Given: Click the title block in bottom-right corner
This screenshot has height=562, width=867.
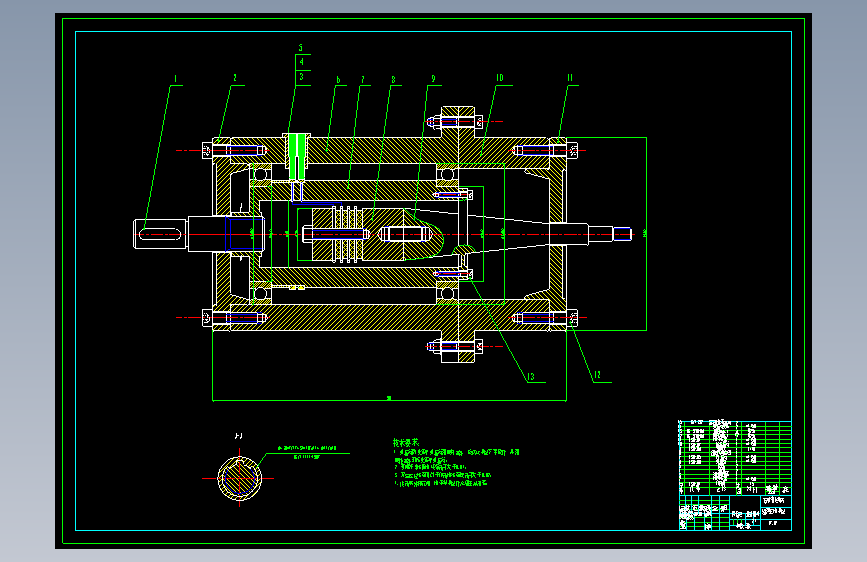Looking at the screenshot, I should (735, 513).
